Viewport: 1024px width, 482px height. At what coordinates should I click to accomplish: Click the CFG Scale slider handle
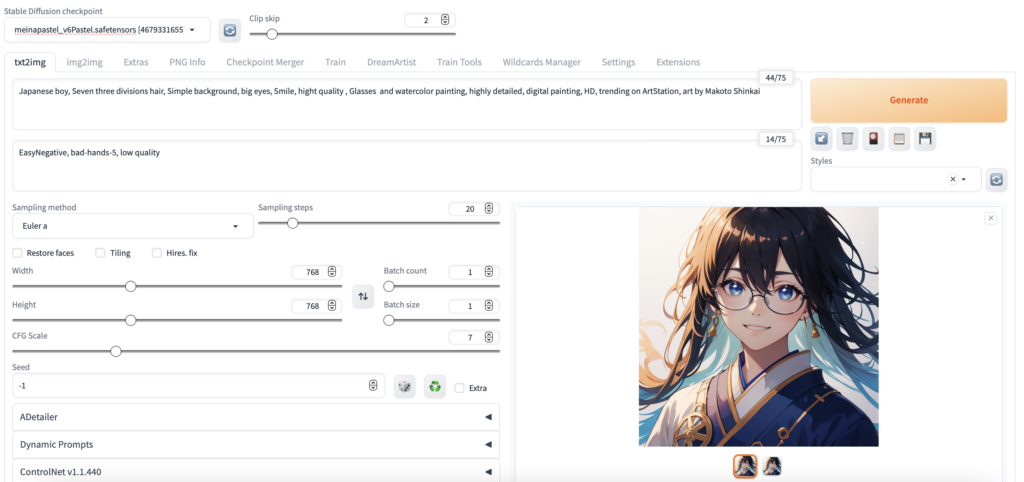coord(116,351)
